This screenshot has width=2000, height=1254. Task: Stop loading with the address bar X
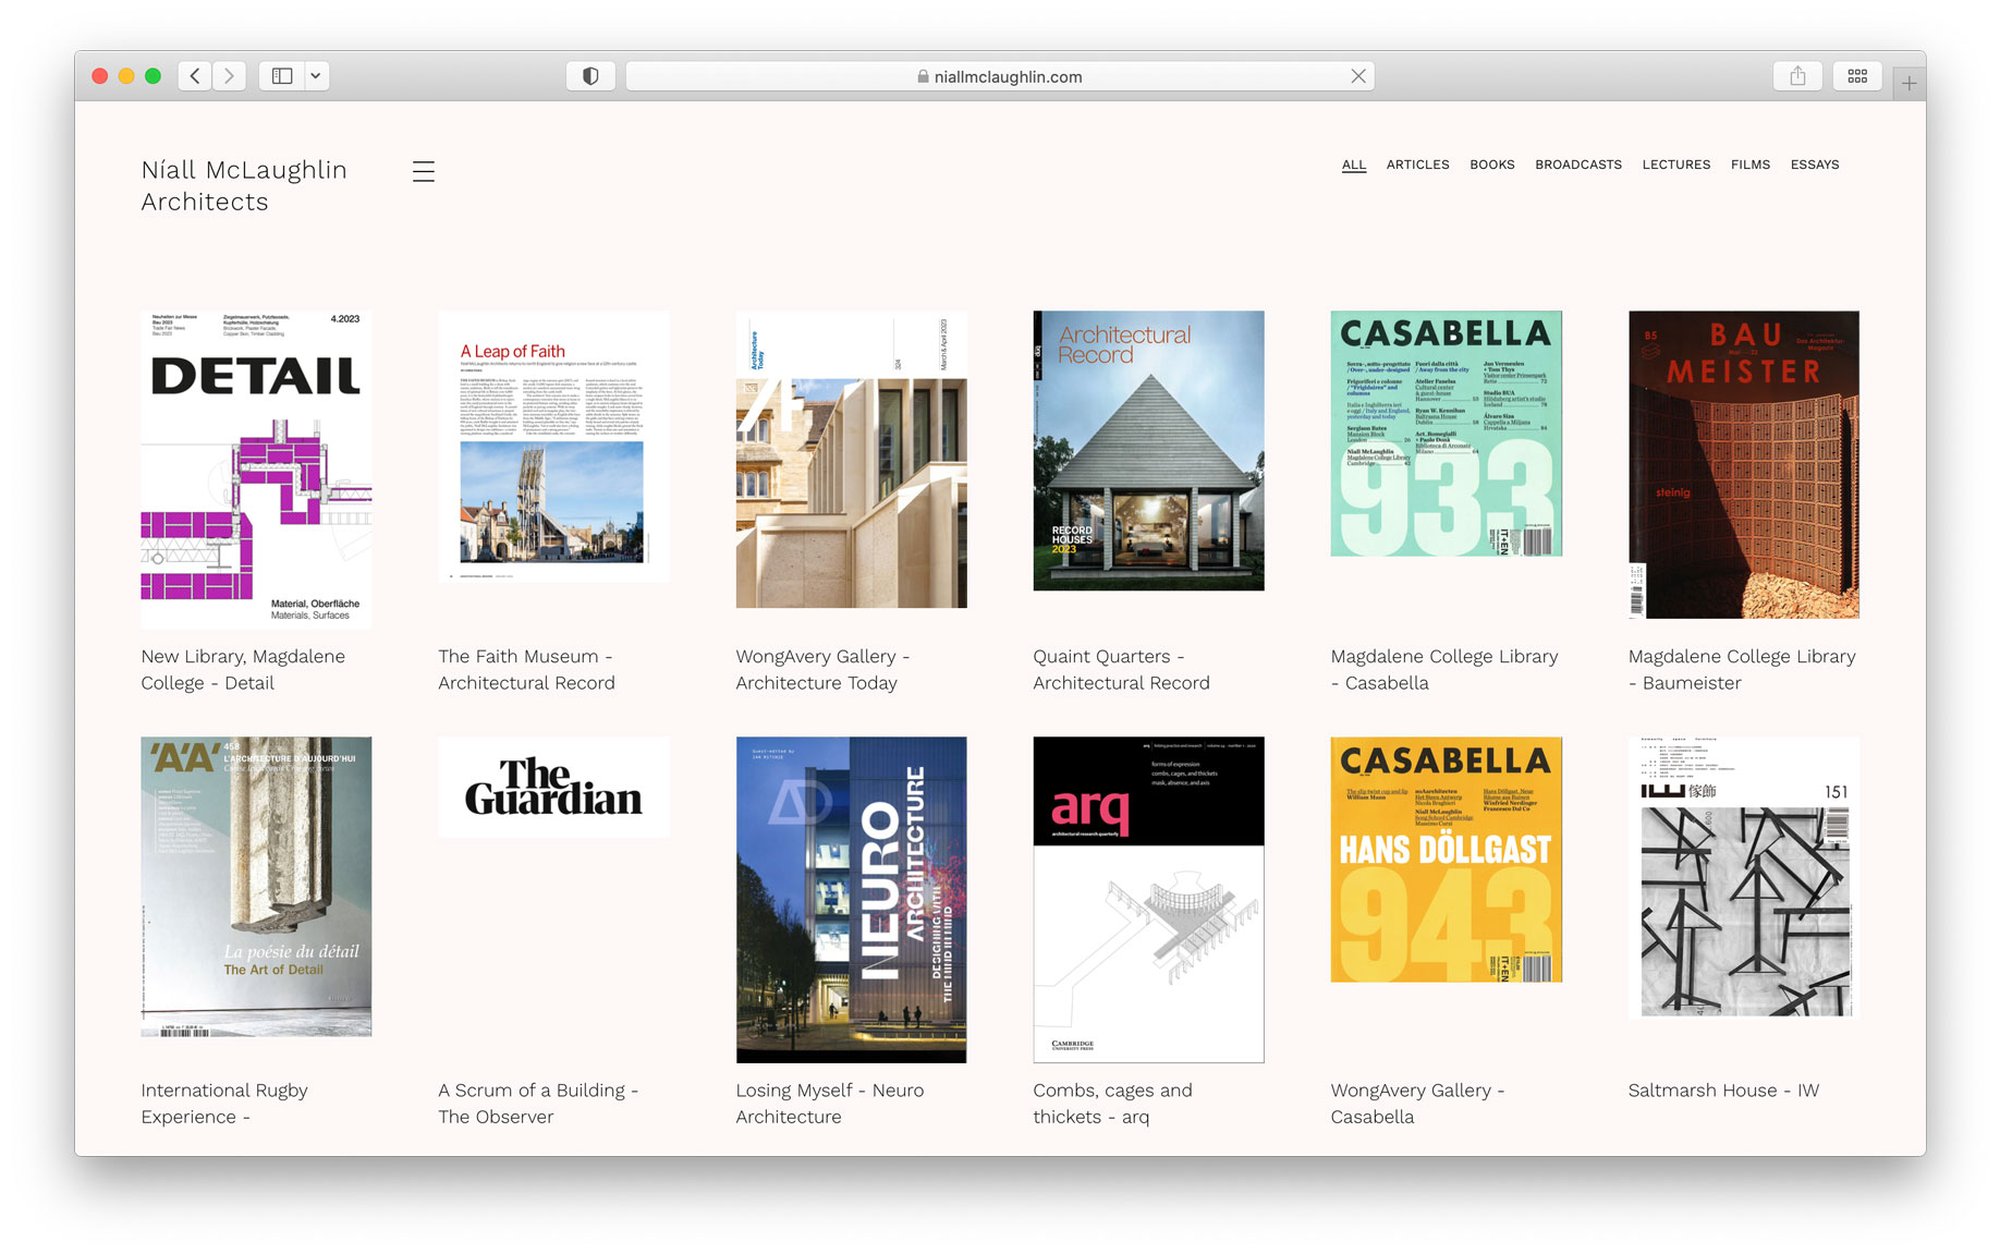pyautogui.click(x=1357, y=76)
